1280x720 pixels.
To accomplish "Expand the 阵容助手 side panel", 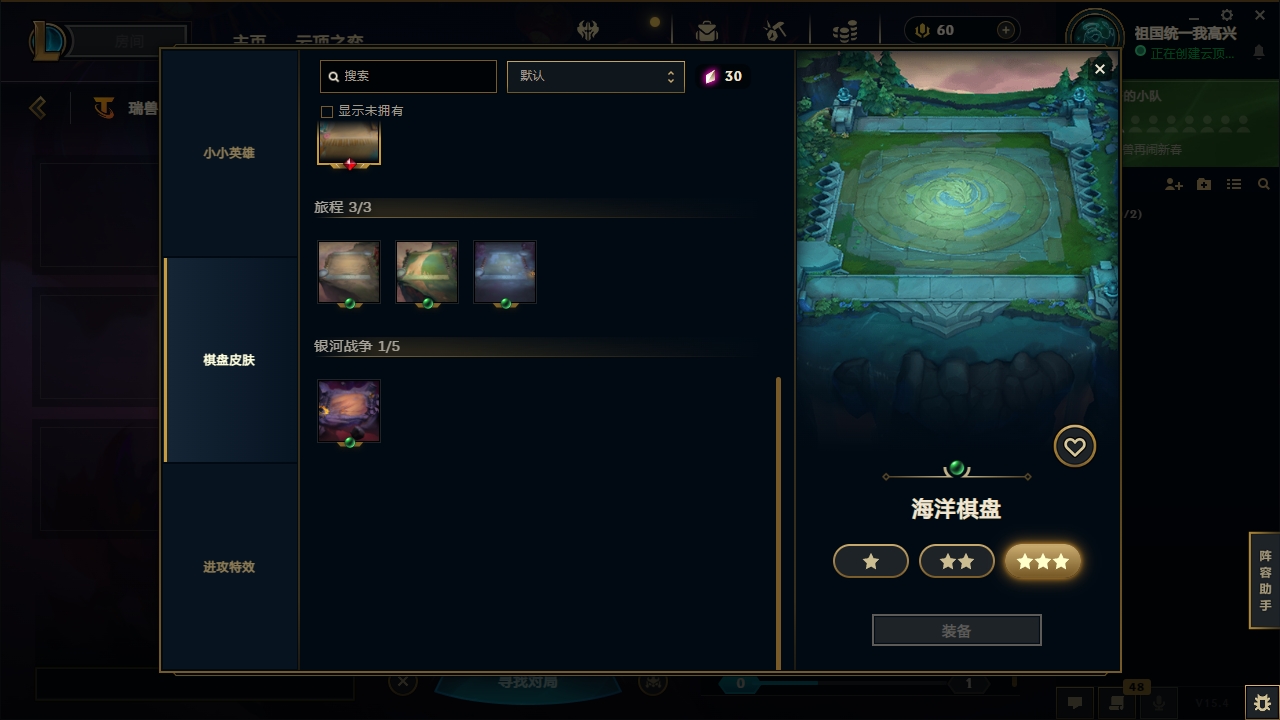I will (1265, 581).
